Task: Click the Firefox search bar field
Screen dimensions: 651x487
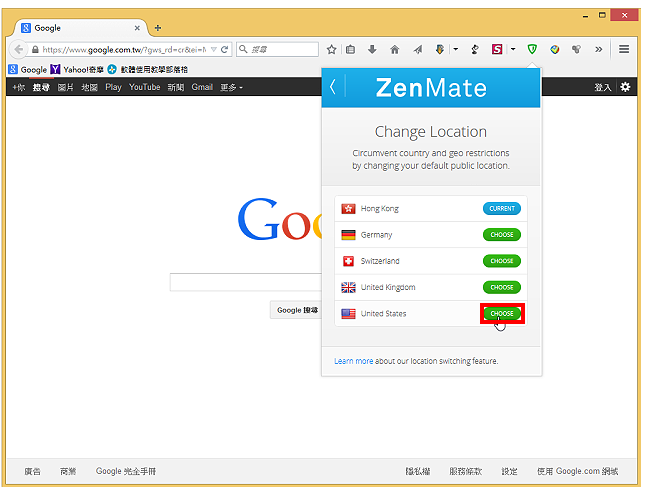Action: [277, 49]
